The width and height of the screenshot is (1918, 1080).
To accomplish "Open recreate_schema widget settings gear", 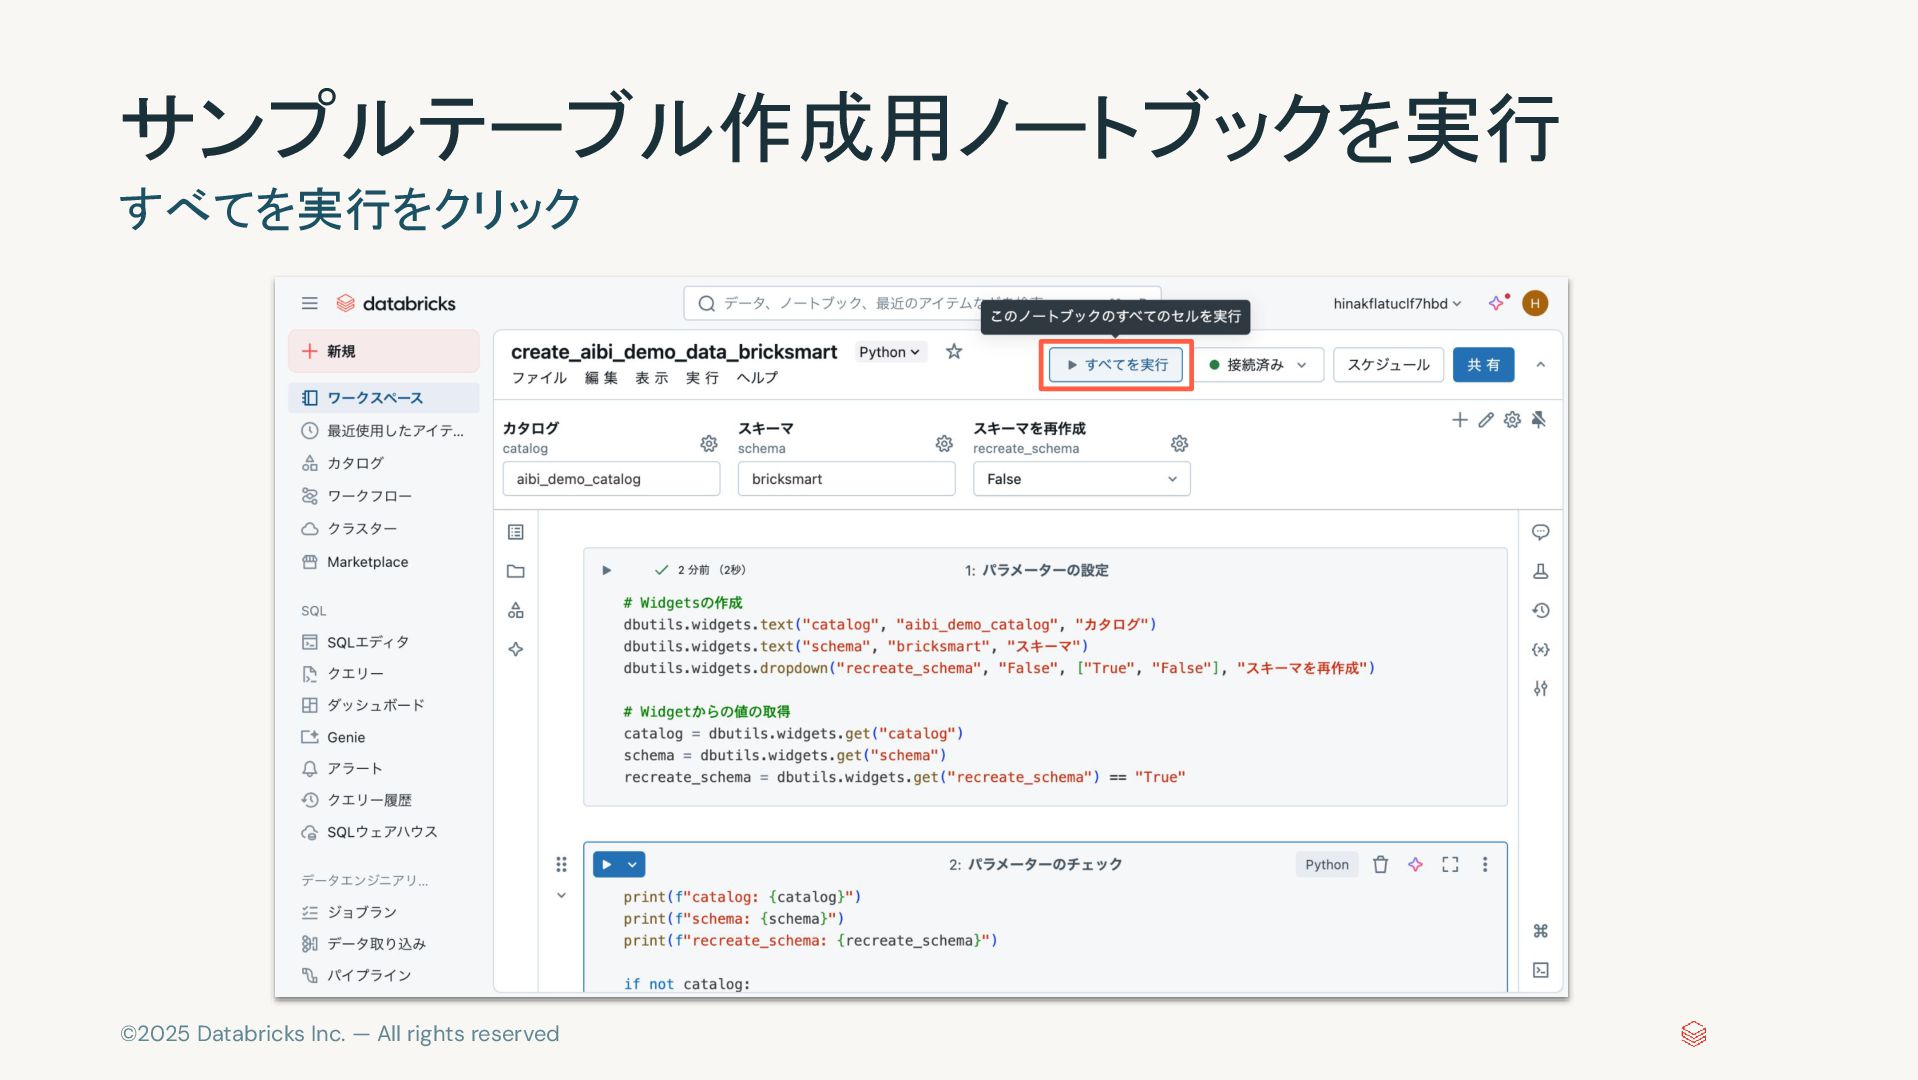I will (1180, 443).
